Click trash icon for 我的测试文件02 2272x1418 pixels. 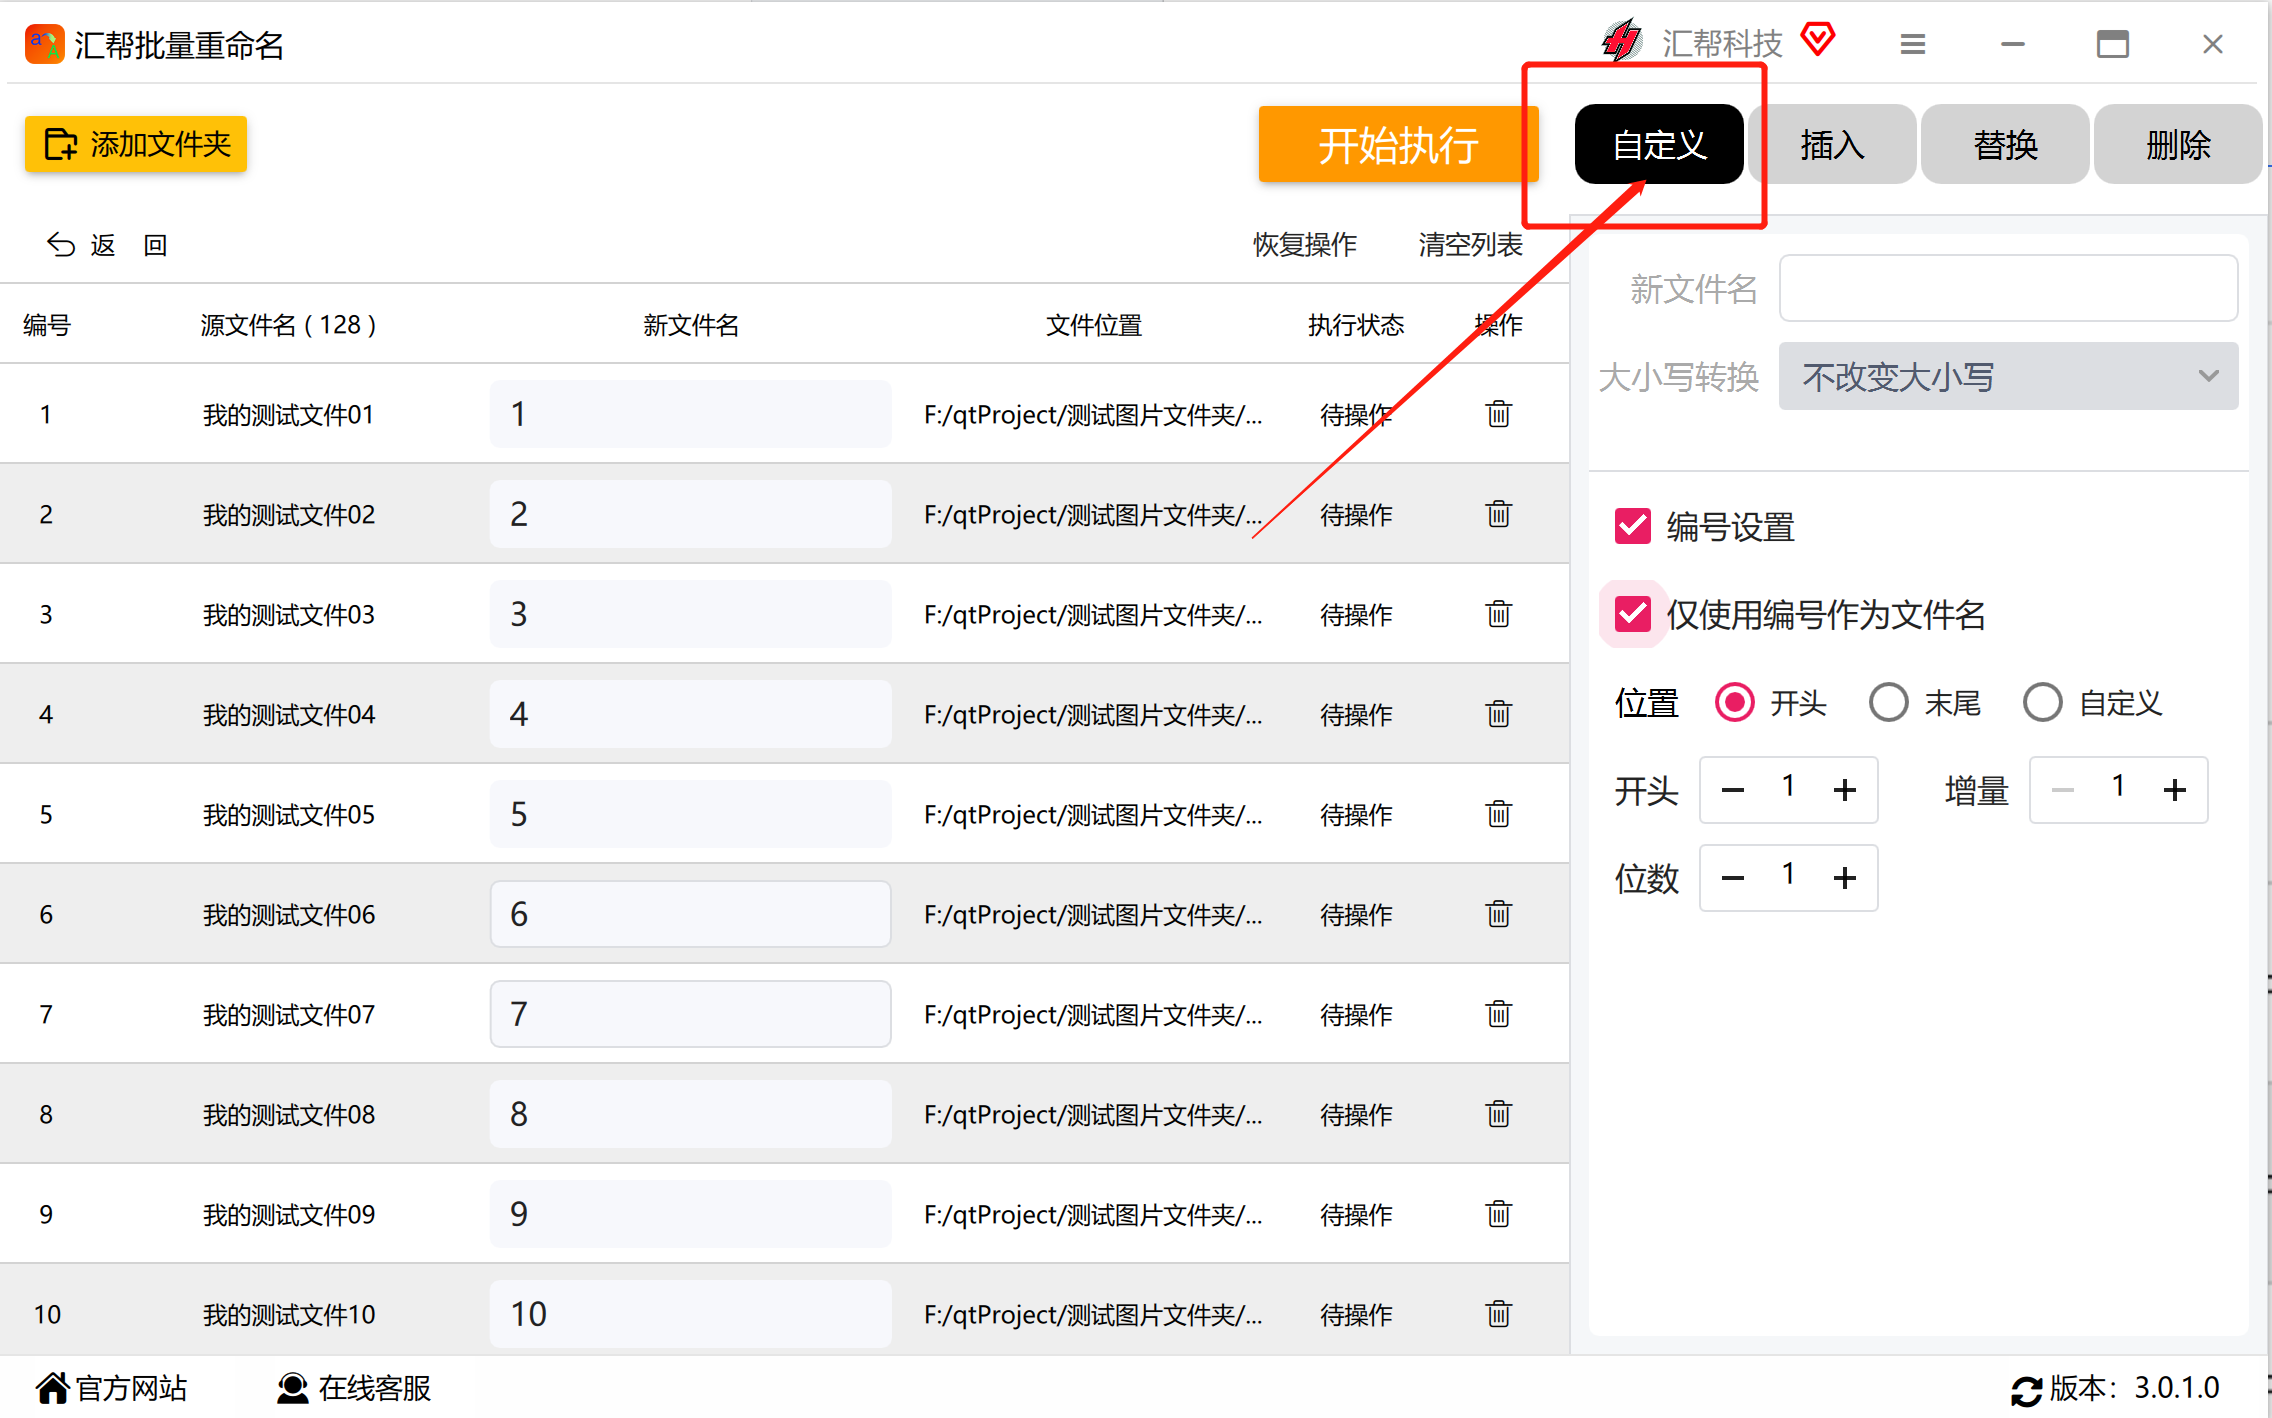coord(1498,514)
